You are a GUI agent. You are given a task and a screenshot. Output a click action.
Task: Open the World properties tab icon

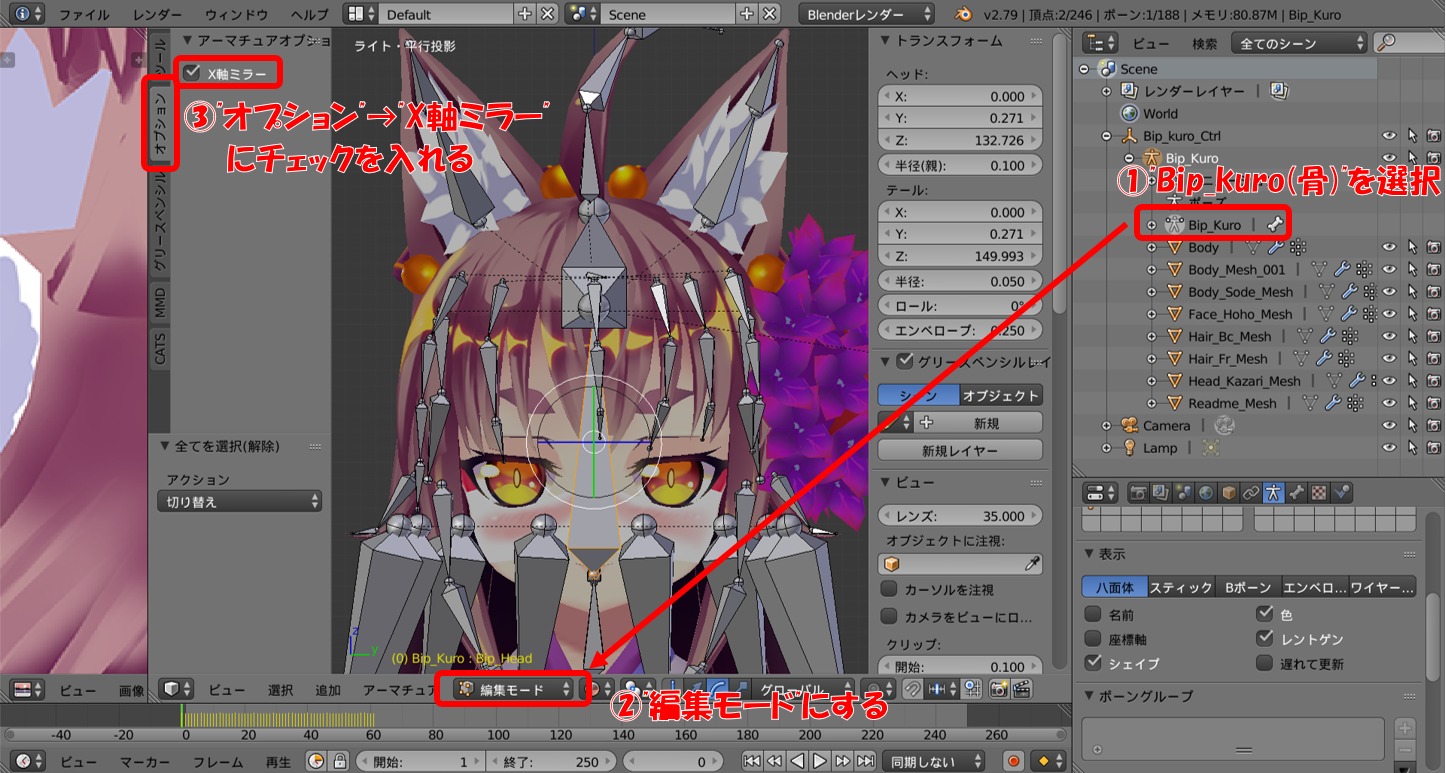click(x=1206, y=493)
